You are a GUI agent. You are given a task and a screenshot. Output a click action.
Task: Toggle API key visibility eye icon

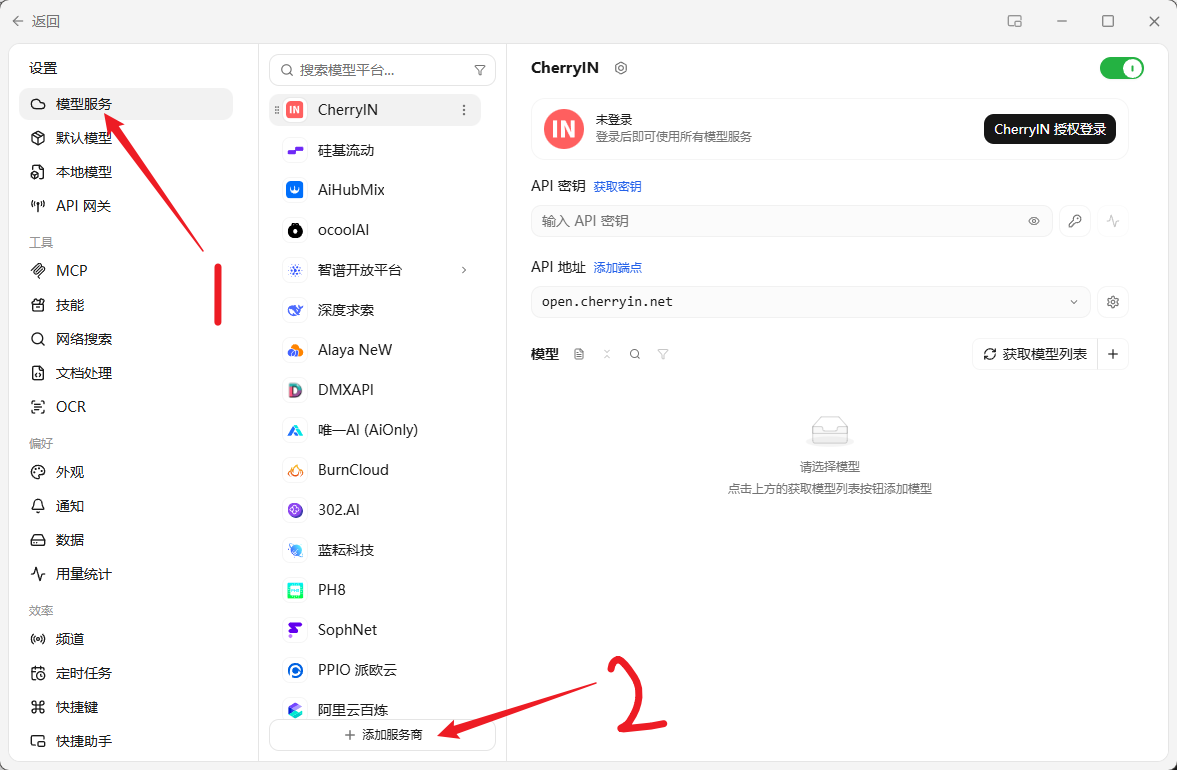point(1034,221)
